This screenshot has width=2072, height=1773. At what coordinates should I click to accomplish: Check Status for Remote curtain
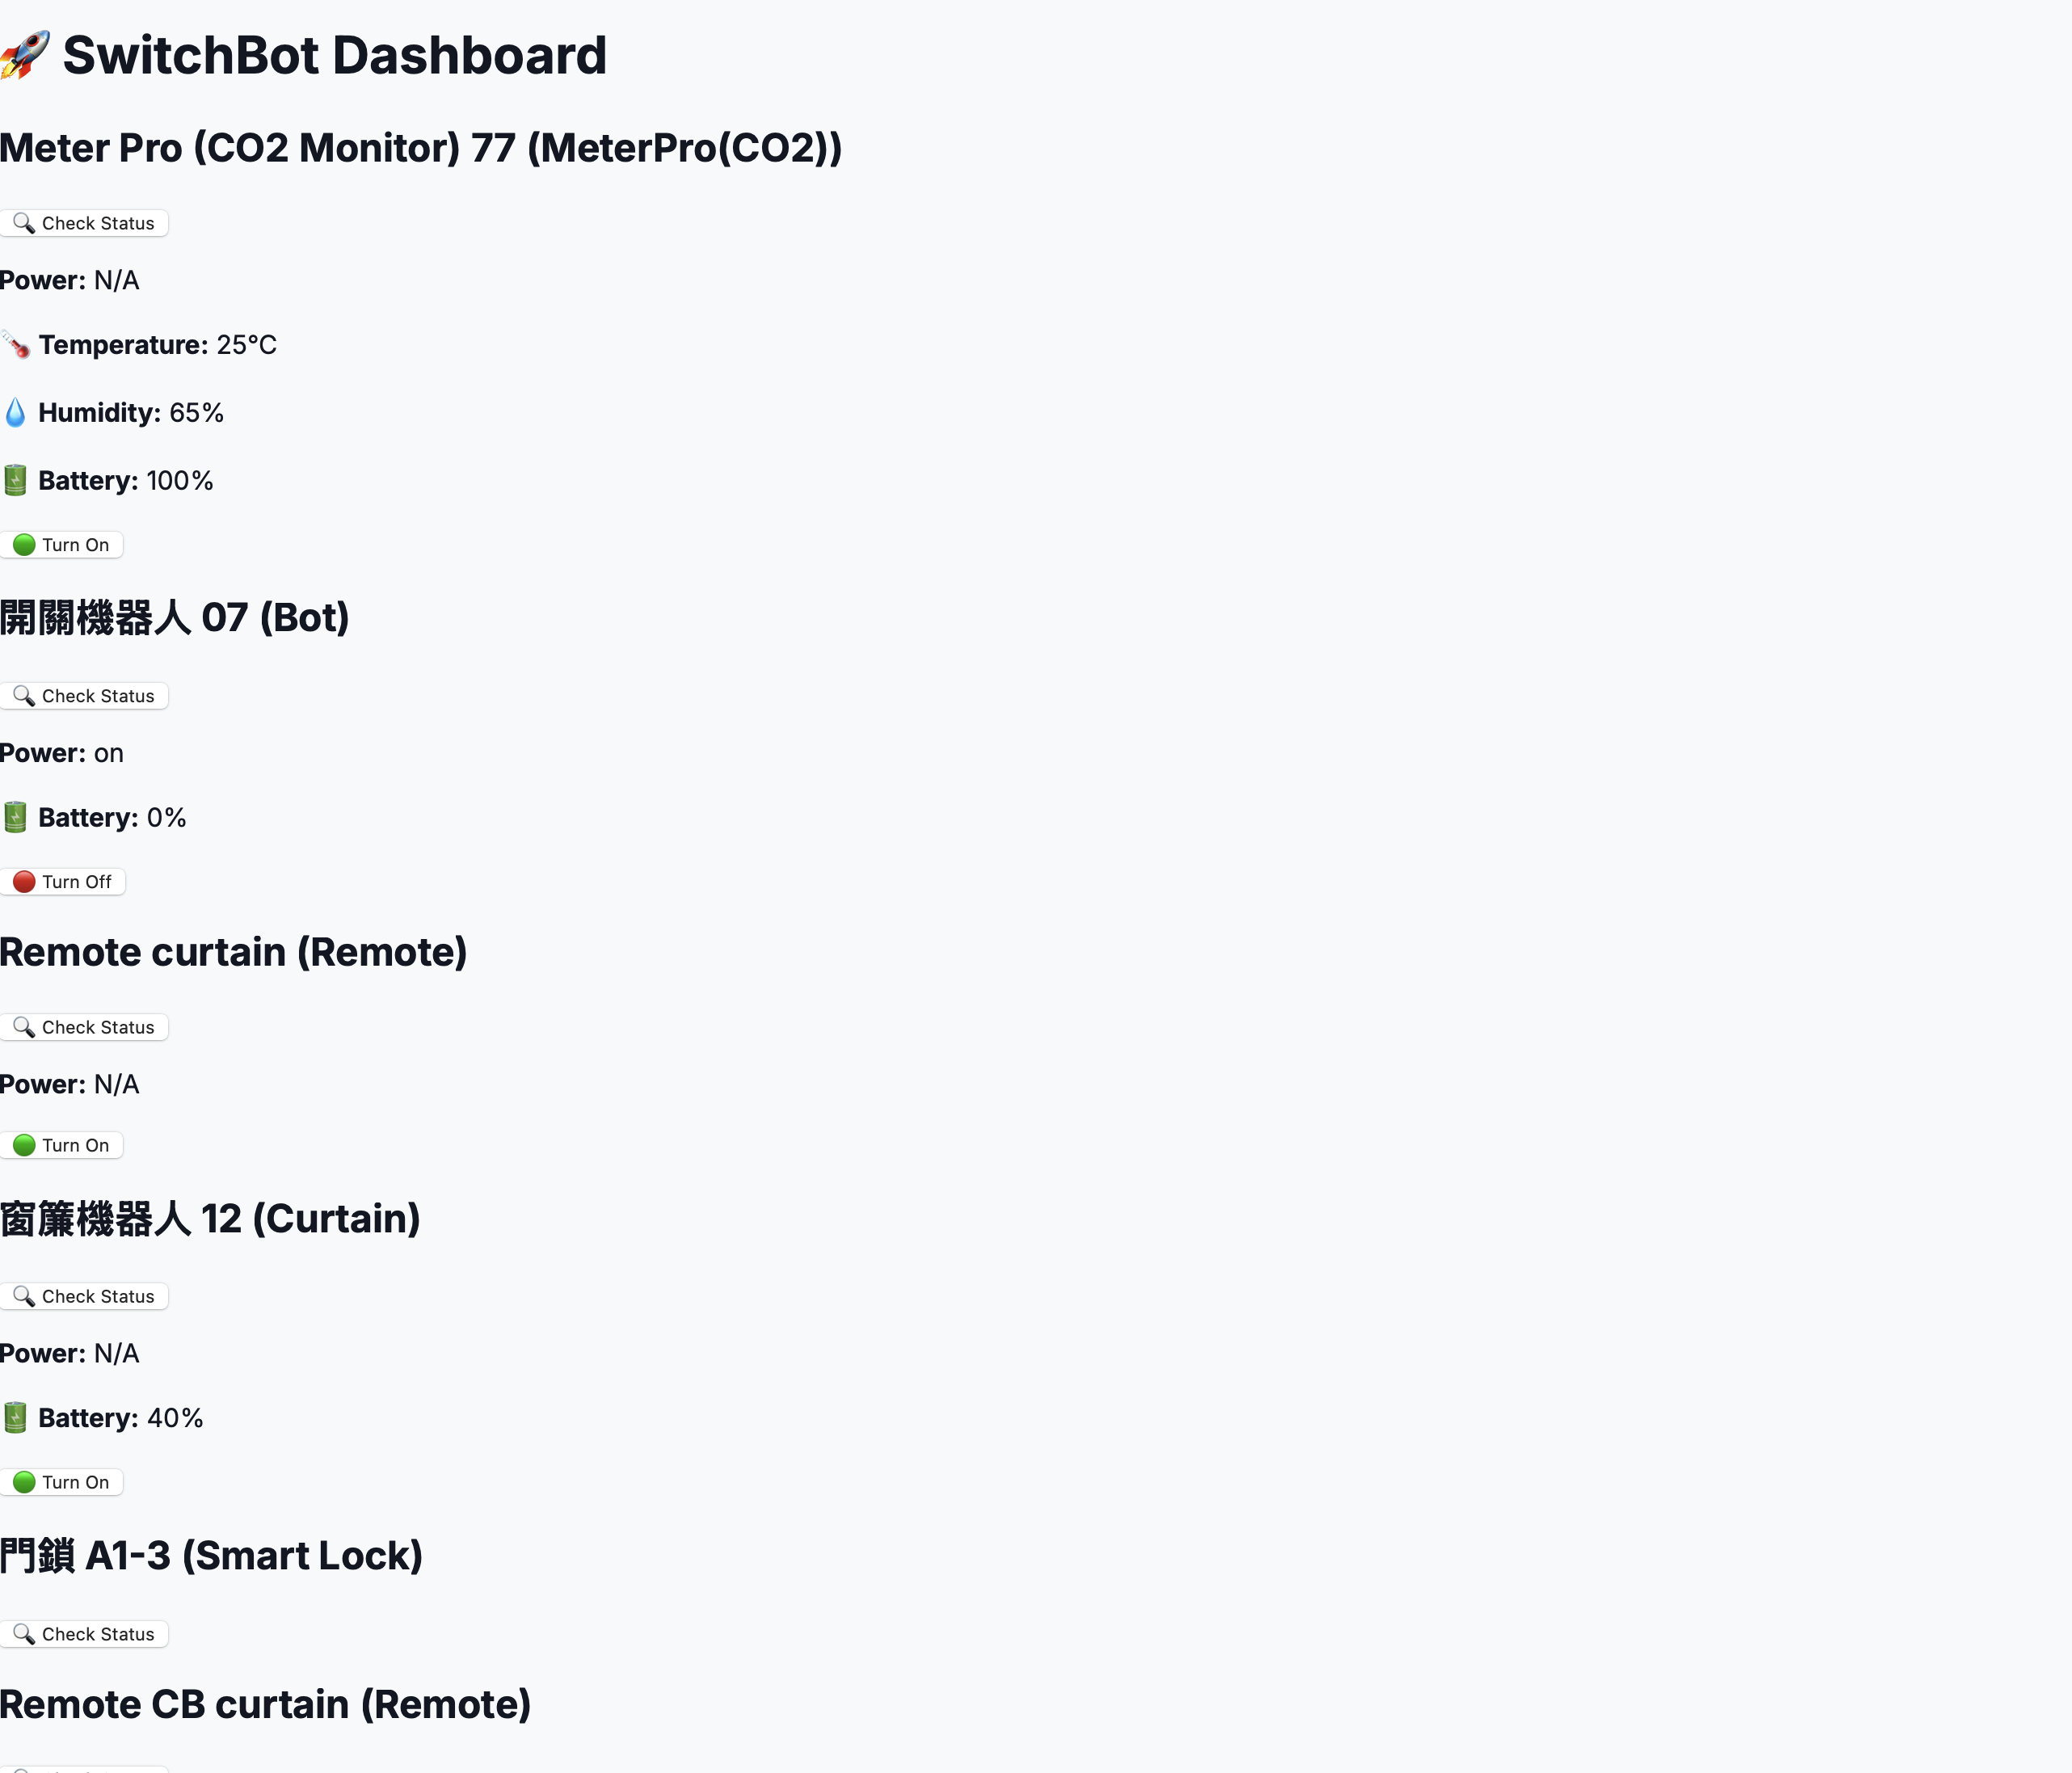click(x=84, y=1027)
